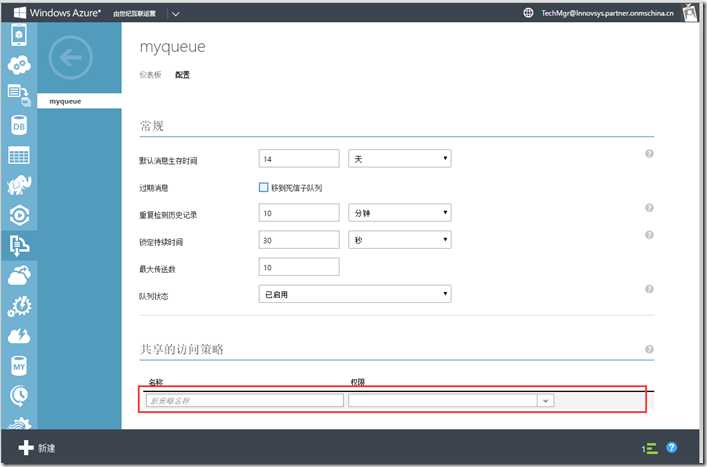Open the storage table grid icon
This screenshot has width=707, height=467.
pos(19,156)
